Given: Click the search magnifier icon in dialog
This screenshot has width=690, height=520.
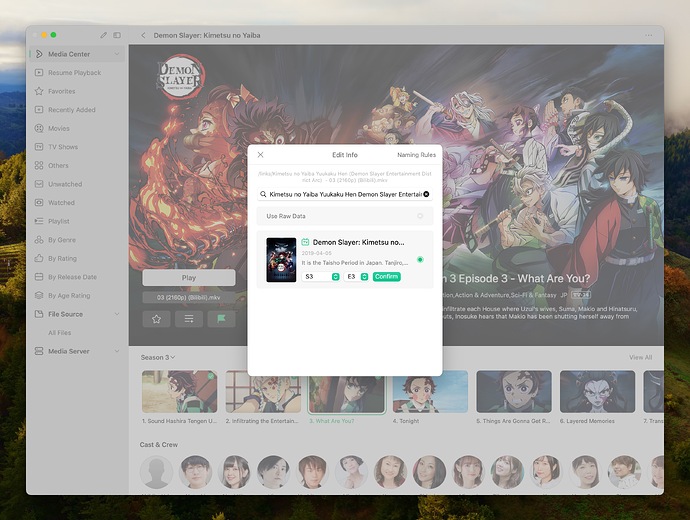Looking at the screenshot, I should (263, 194).
